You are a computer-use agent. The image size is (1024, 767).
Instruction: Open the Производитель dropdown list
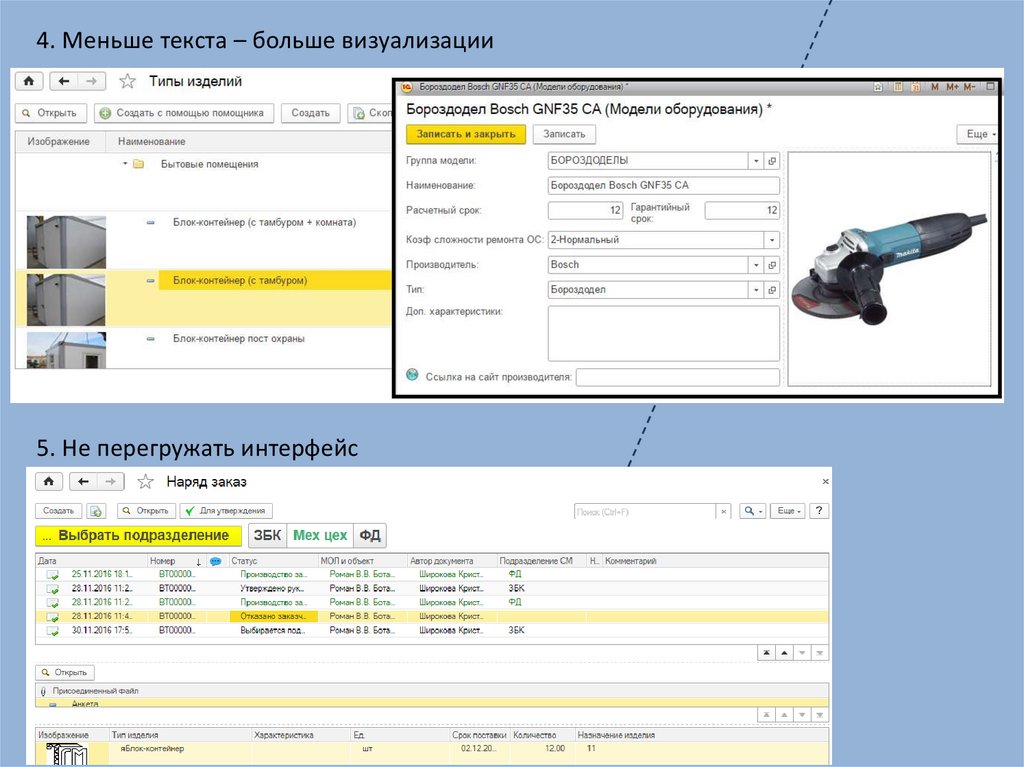coord(756,265)
